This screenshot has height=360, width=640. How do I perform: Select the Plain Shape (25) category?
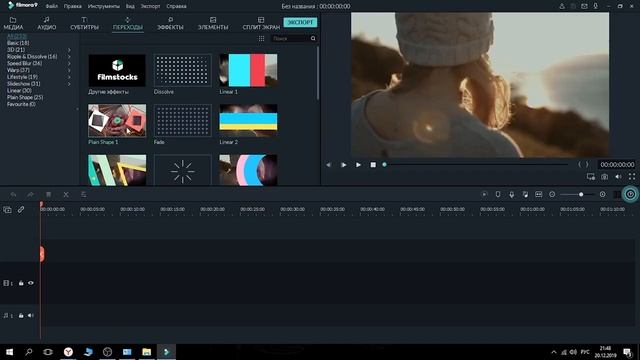tap(25, 98)
